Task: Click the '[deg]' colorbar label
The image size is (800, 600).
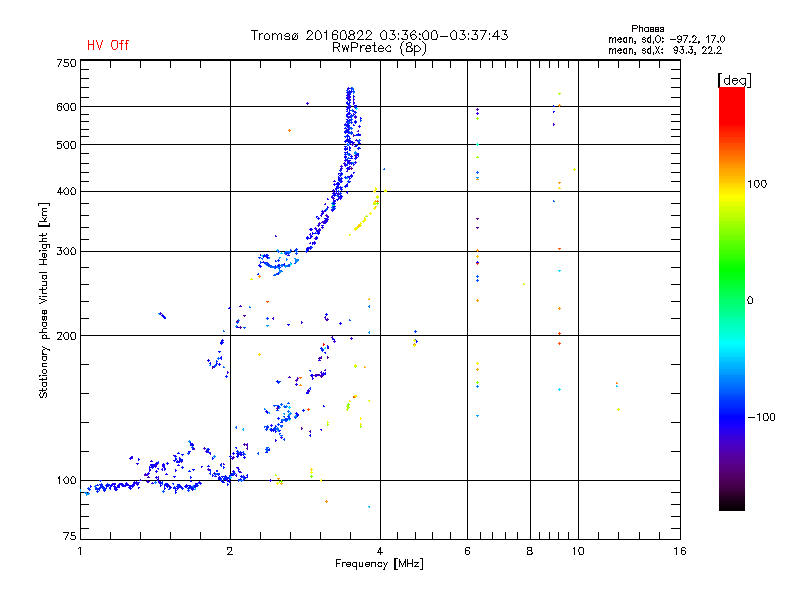Action: [734, 80]
